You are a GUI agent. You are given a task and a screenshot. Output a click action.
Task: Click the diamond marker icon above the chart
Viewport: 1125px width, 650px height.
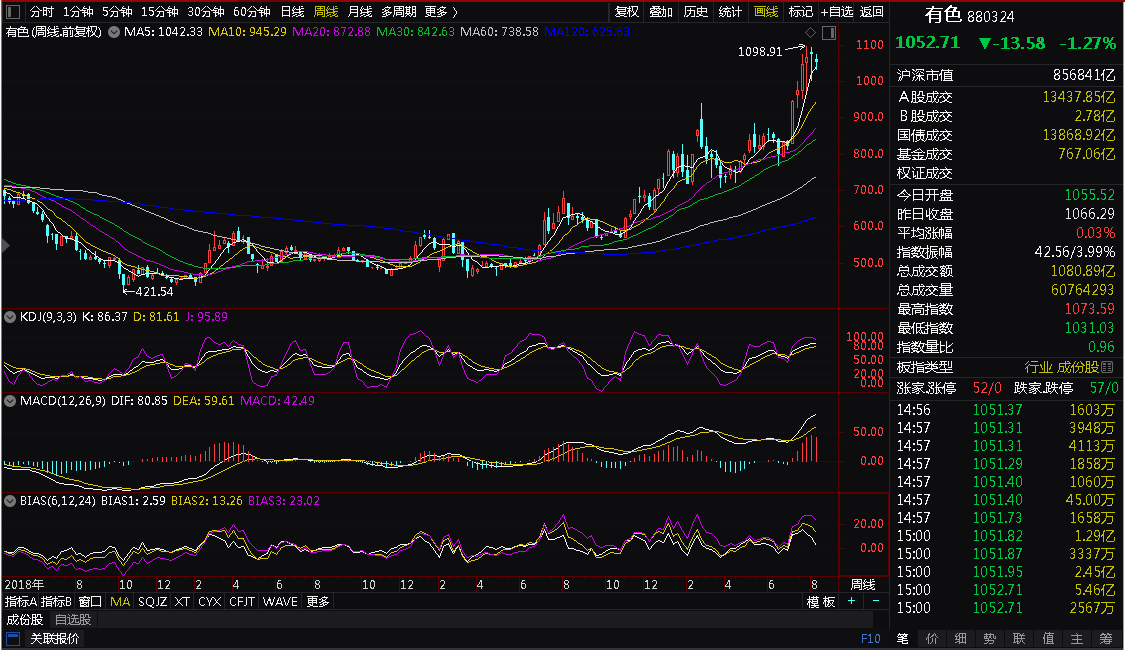(810, 32)
